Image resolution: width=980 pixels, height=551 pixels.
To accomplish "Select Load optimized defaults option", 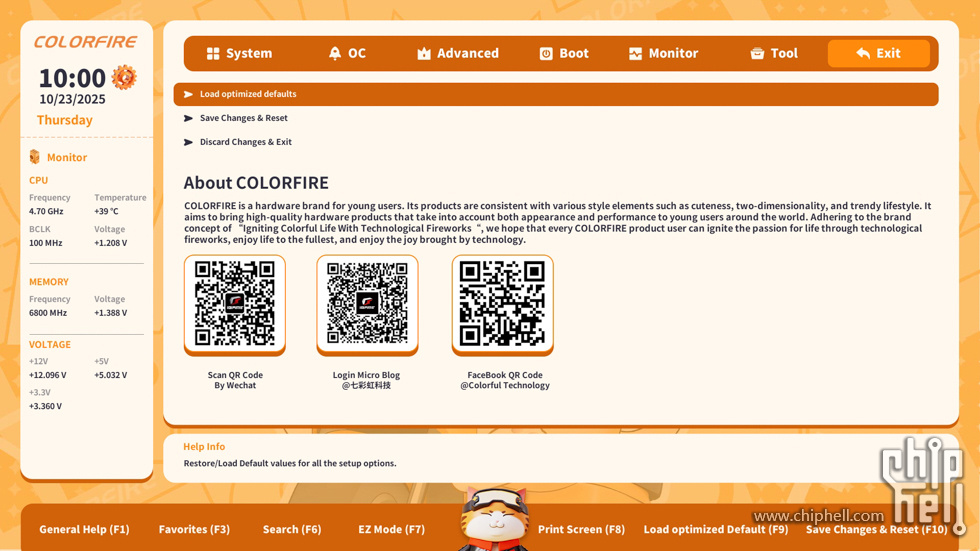I will tap(248, 94).
